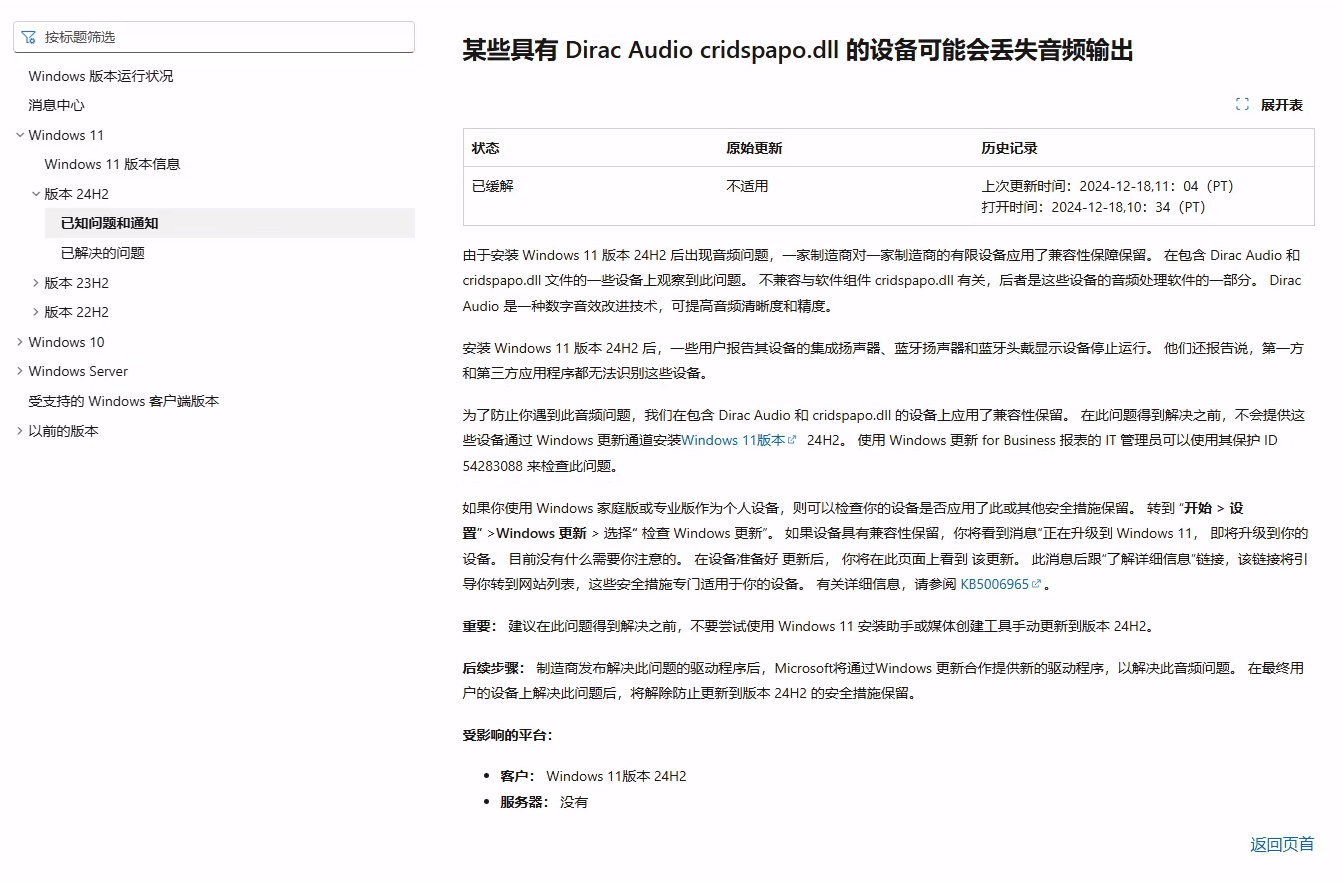Click the 重要： bold label
The width and height of the screenshot is (1342, 883).
(480, 626)
